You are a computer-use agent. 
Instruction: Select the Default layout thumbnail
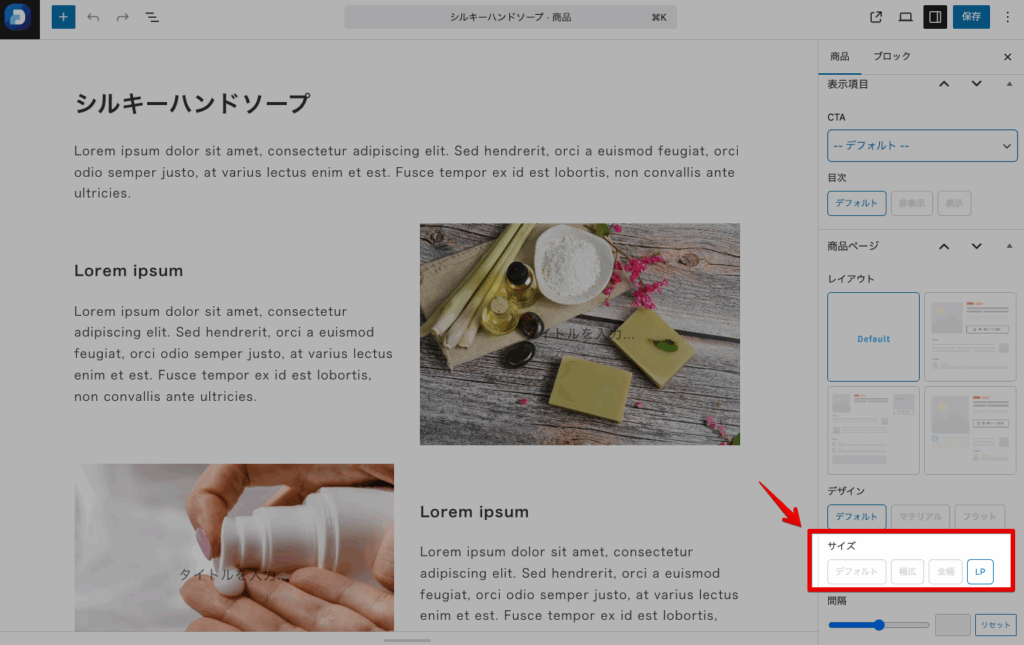pos(873,337)
